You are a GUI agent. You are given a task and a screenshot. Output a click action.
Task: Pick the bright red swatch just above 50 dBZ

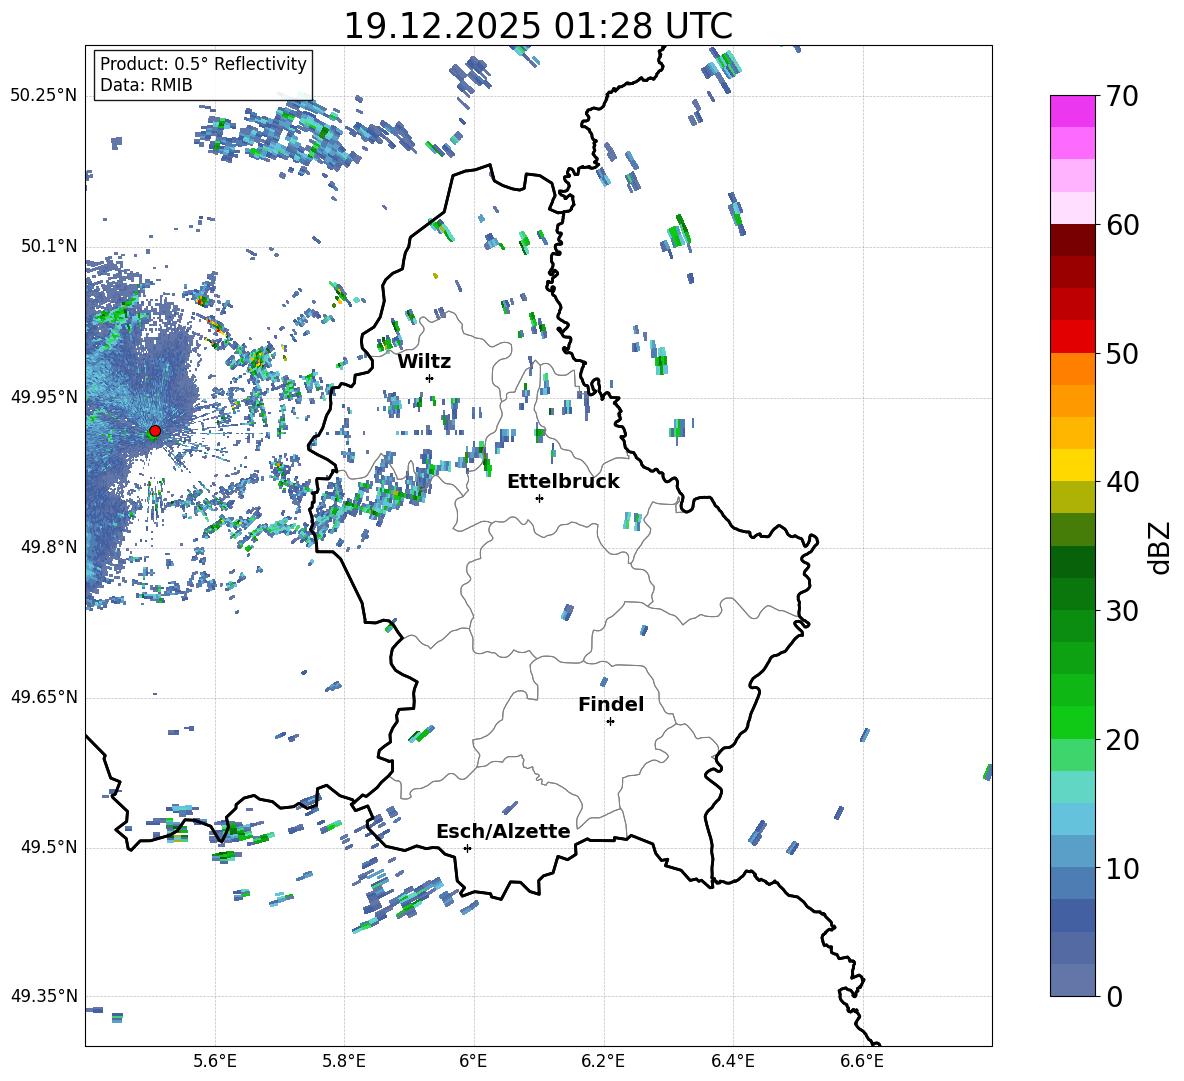point(1073,336)
